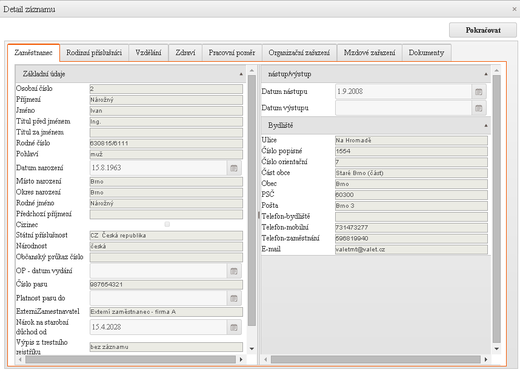Click the empty Předchozí příjmení field
This screenshot has height=381, width=520.
coord(166,214)
